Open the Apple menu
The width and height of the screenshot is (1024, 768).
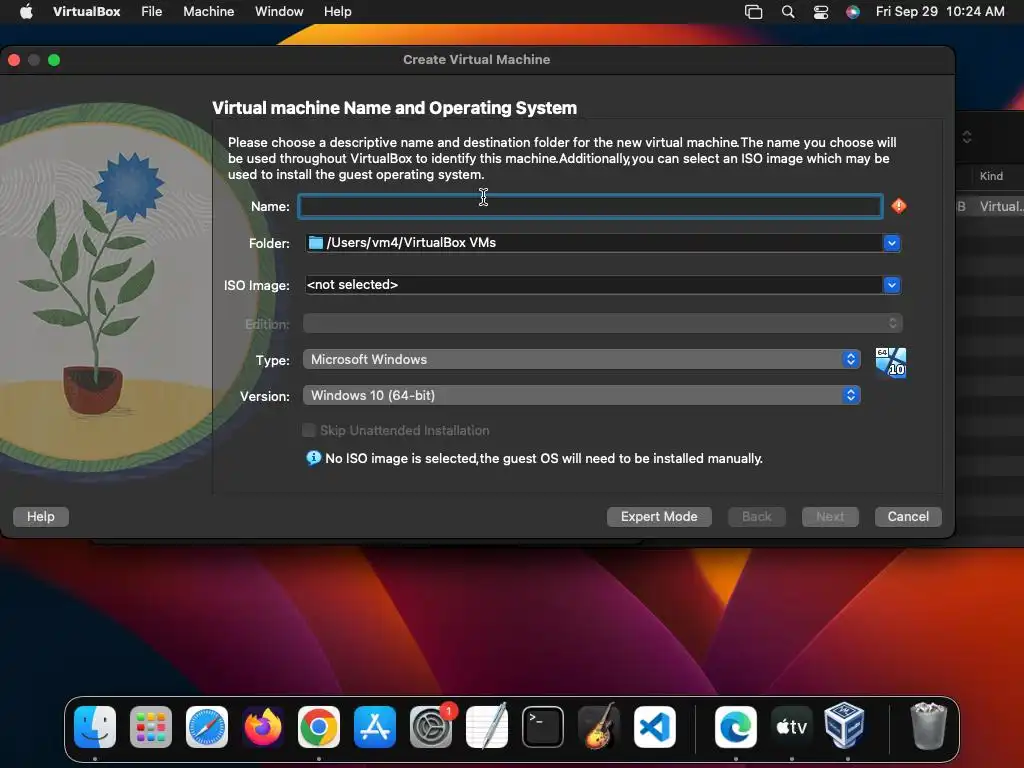pyautogui.click(x=26, y=12)
